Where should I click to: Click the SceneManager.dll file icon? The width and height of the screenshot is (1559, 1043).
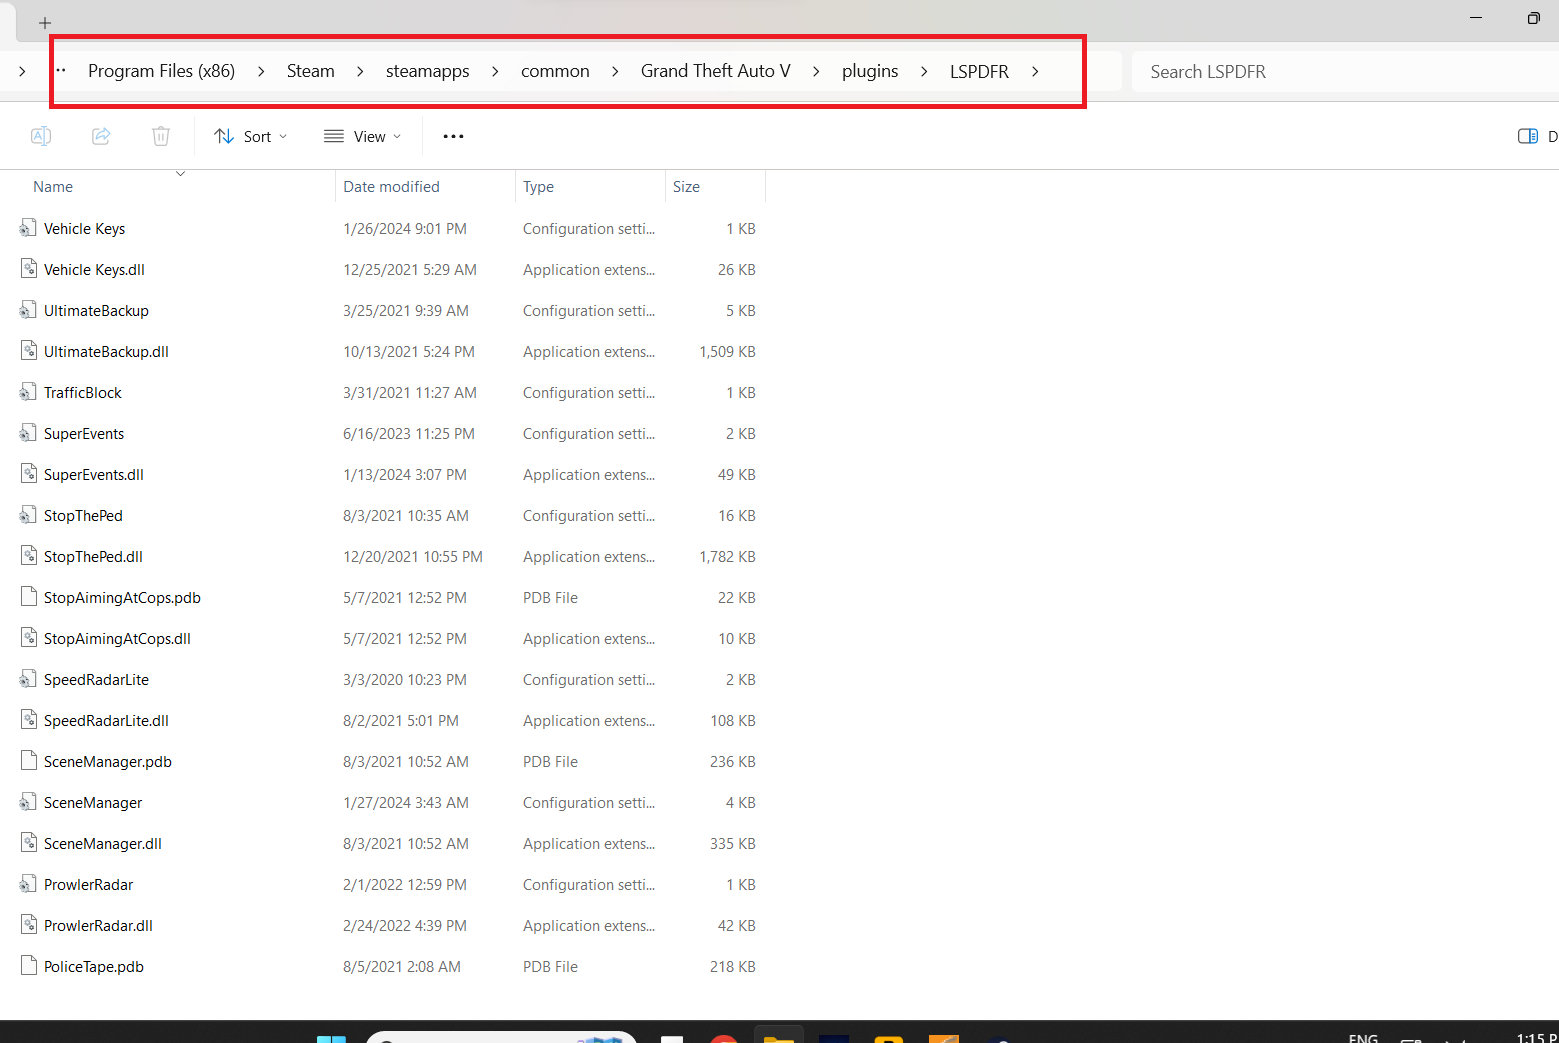click(29, 843)
